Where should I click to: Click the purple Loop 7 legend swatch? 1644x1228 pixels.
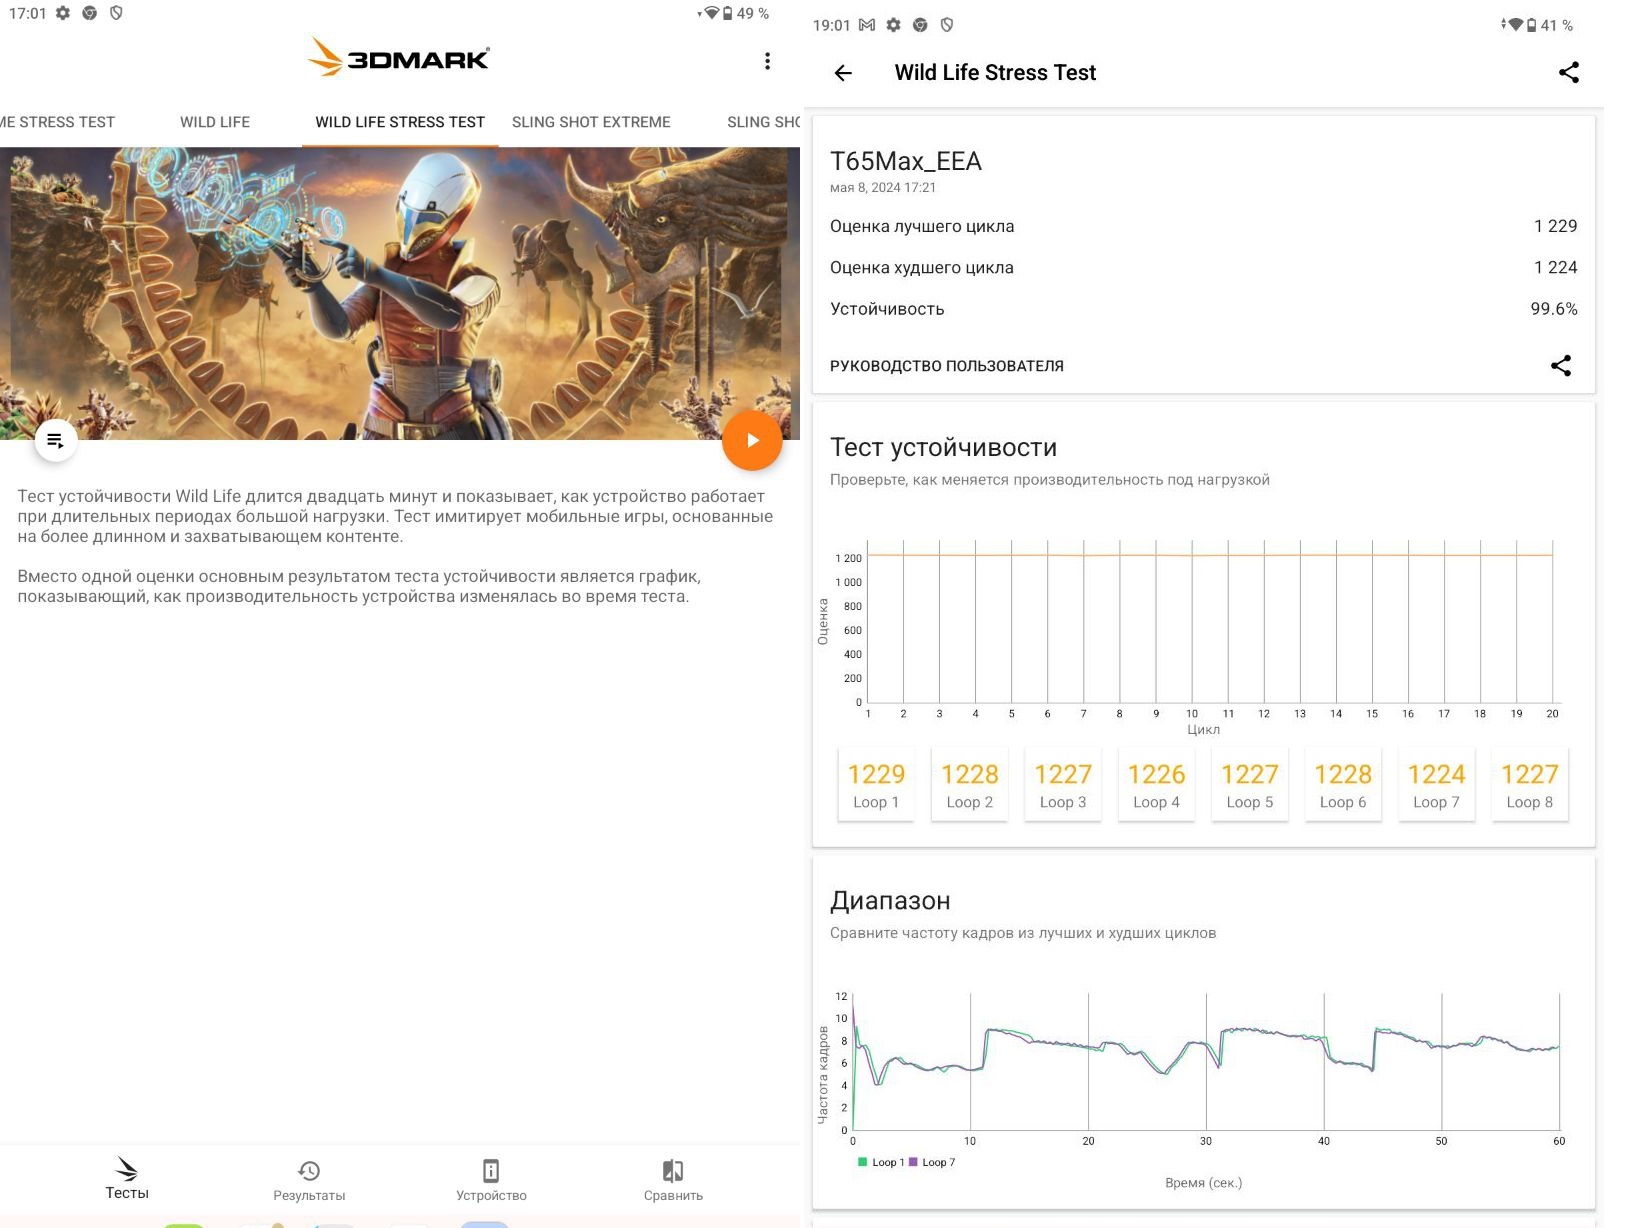tap(913, 1162)
